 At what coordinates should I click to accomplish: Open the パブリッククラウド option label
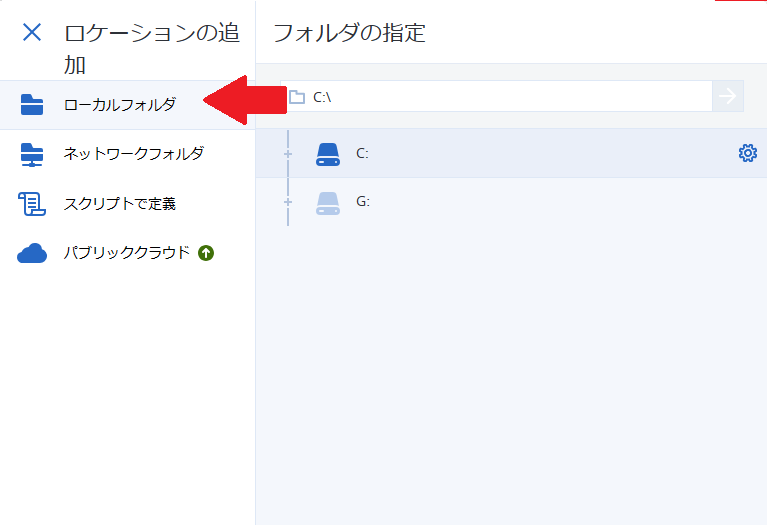127,252
